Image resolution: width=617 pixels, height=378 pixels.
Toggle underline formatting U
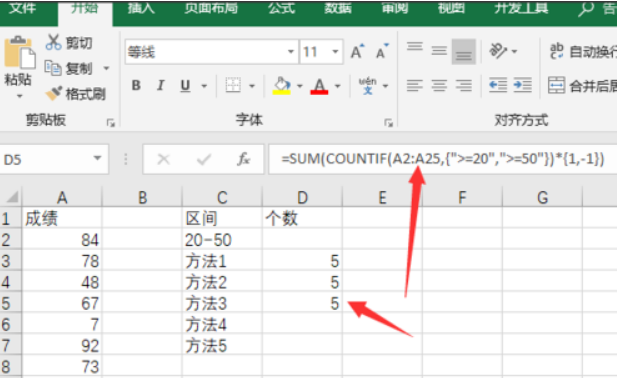185,85
